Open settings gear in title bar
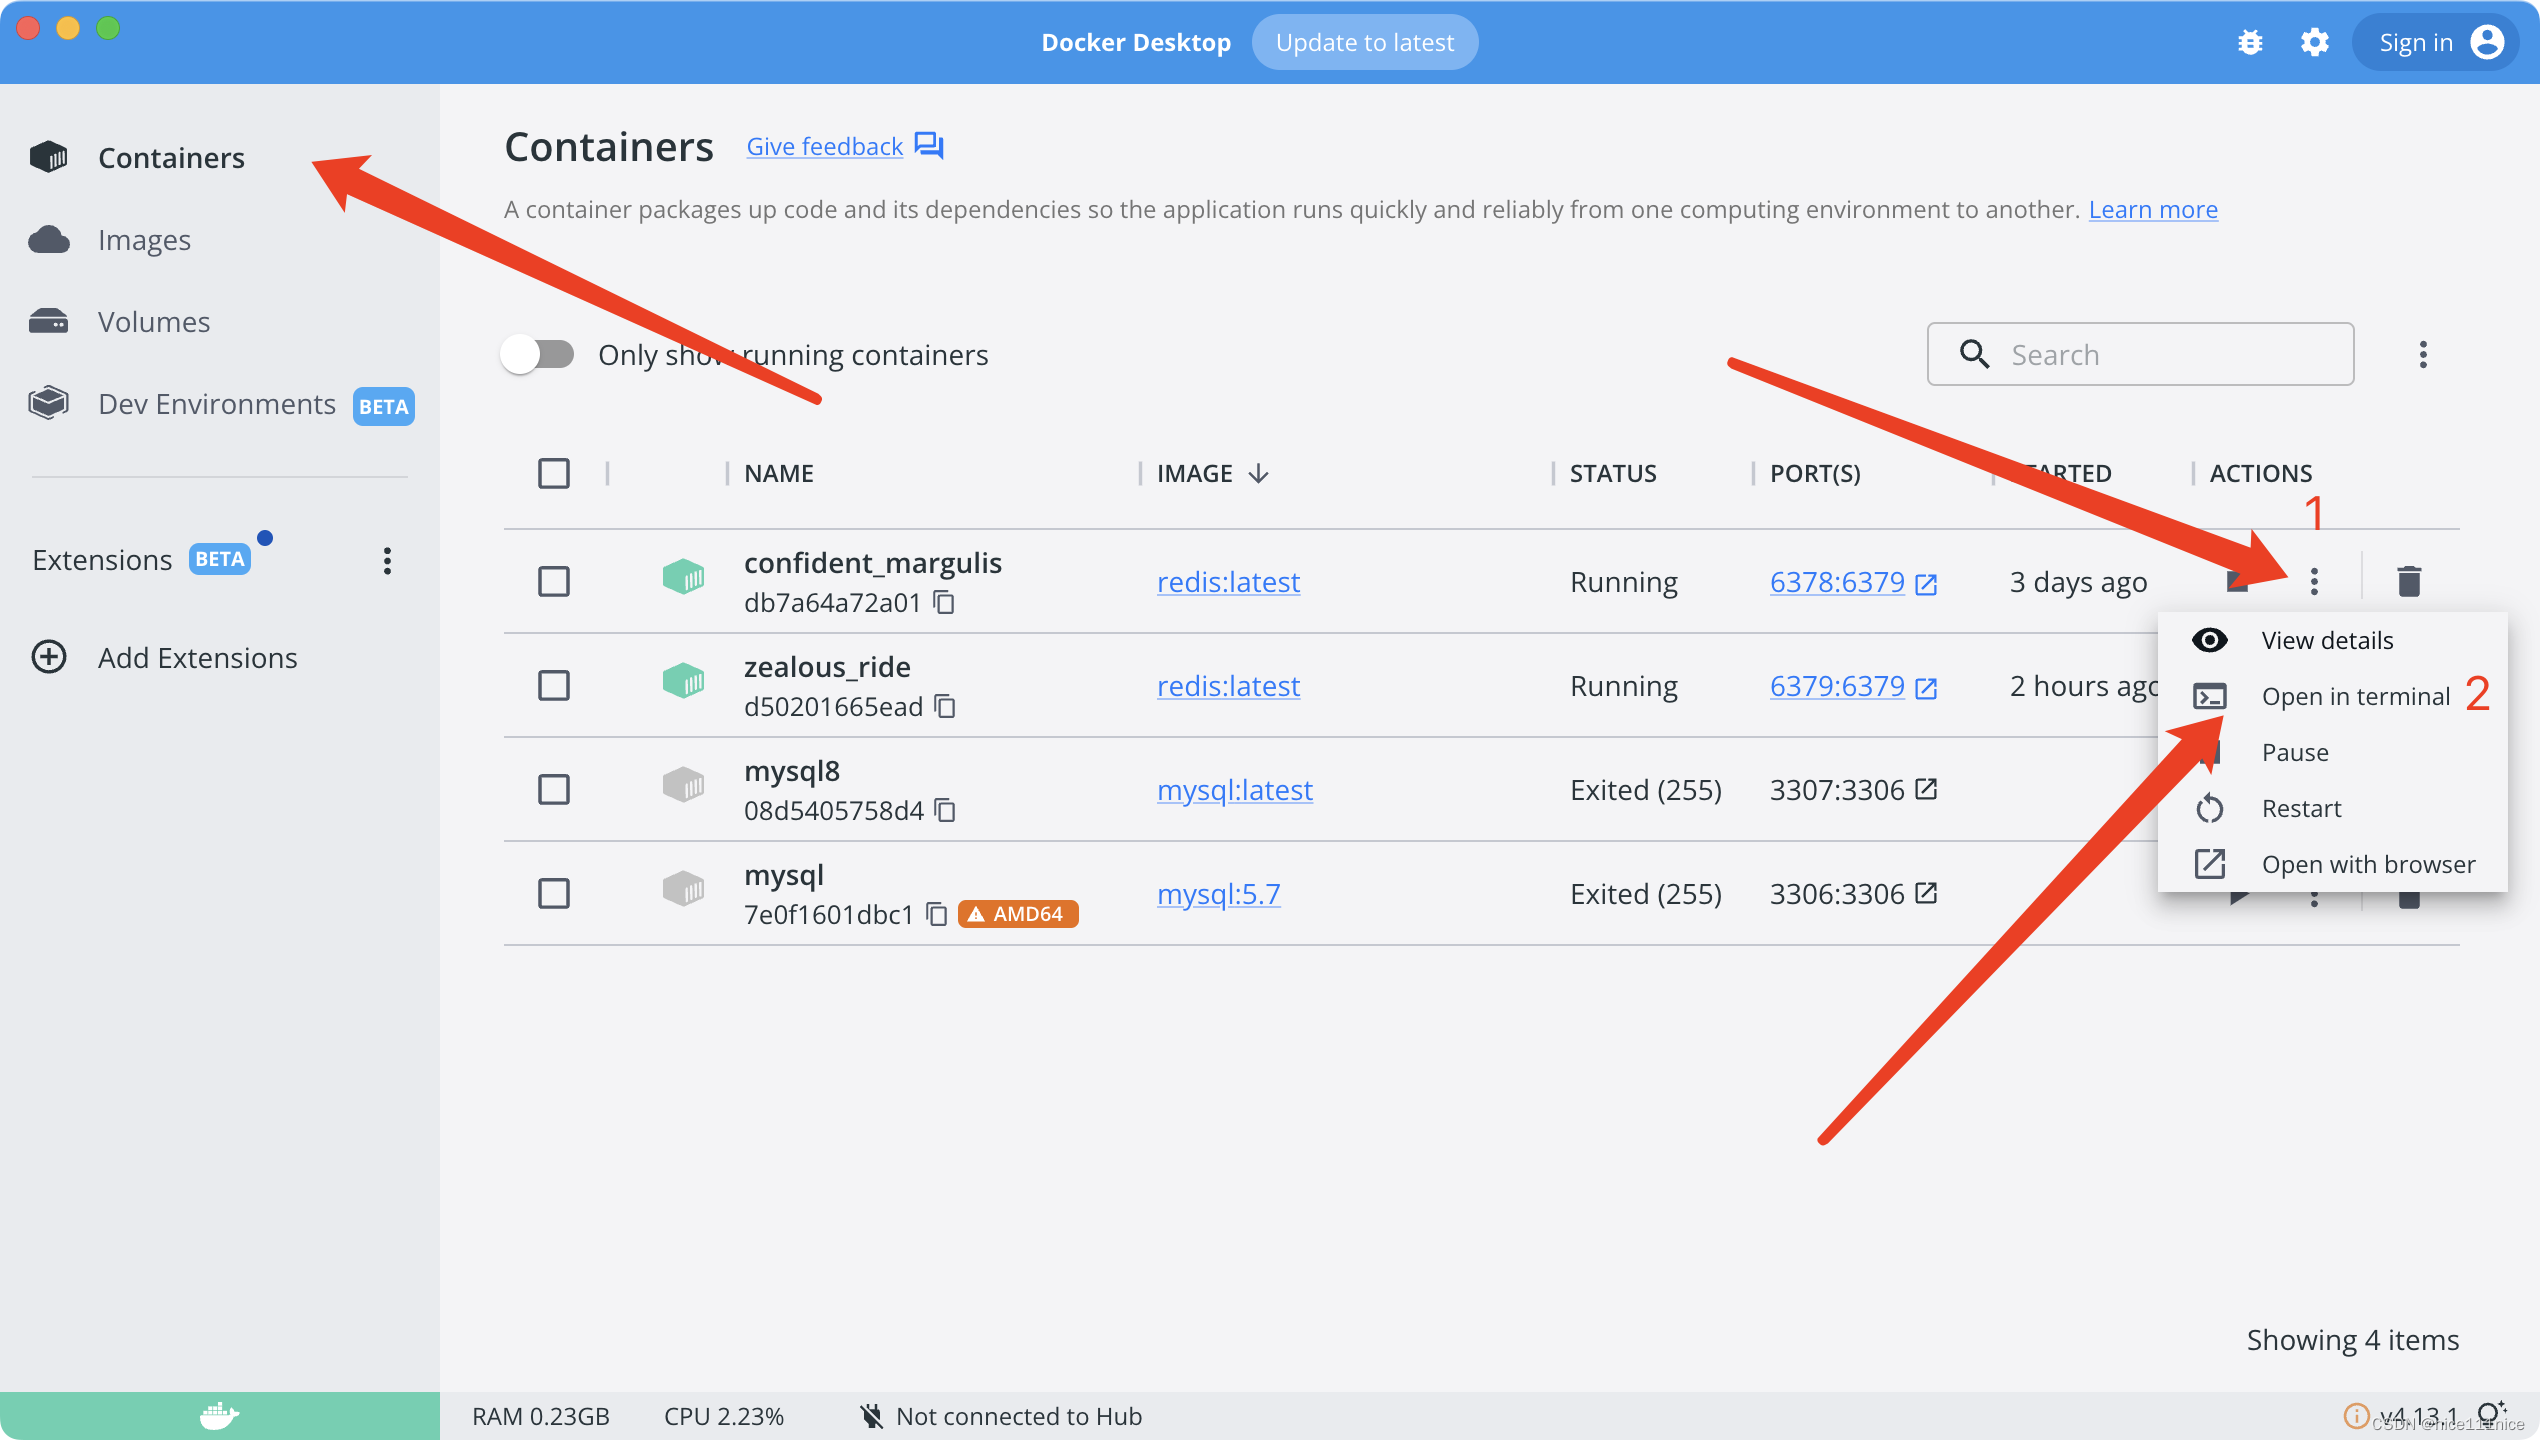The height and width of the screenshot is (1440, 2540). [2314, 42]
